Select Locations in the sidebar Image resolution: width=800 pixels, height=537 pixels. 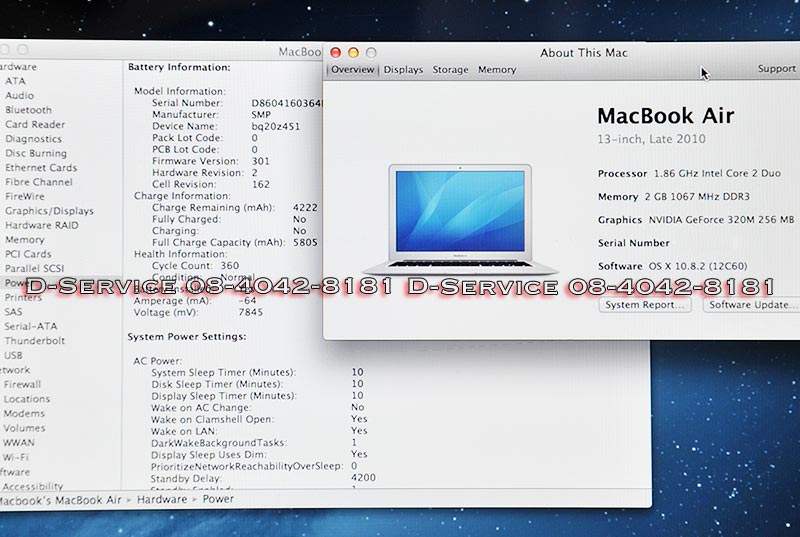(27, 399)
